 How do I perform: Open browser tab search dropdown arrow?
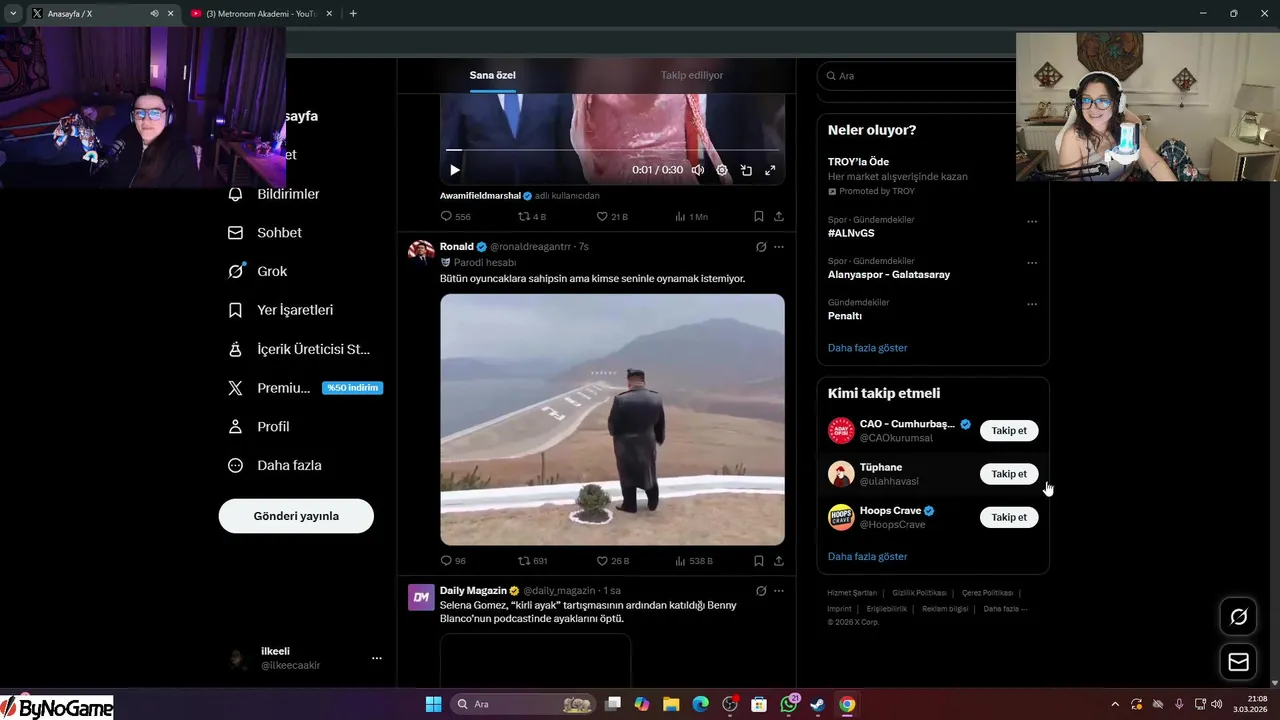pos(13,13)
